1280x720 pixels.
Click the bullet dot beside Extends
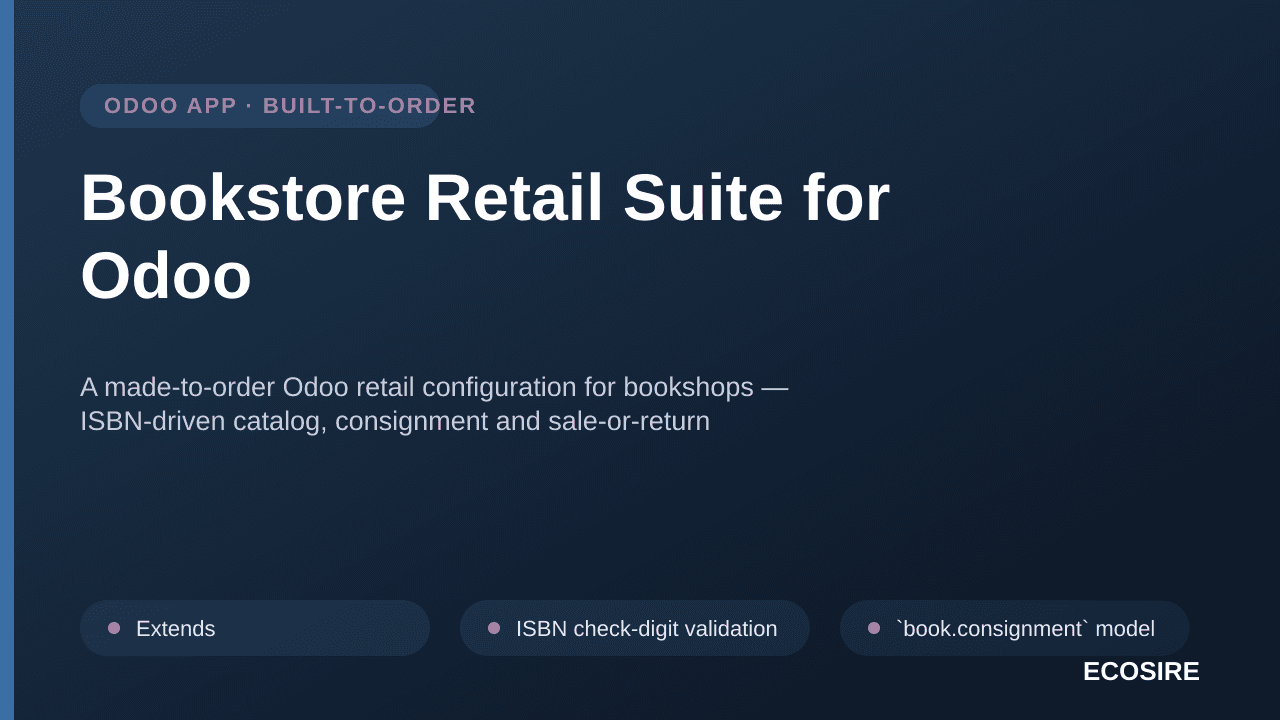(114, 628)
